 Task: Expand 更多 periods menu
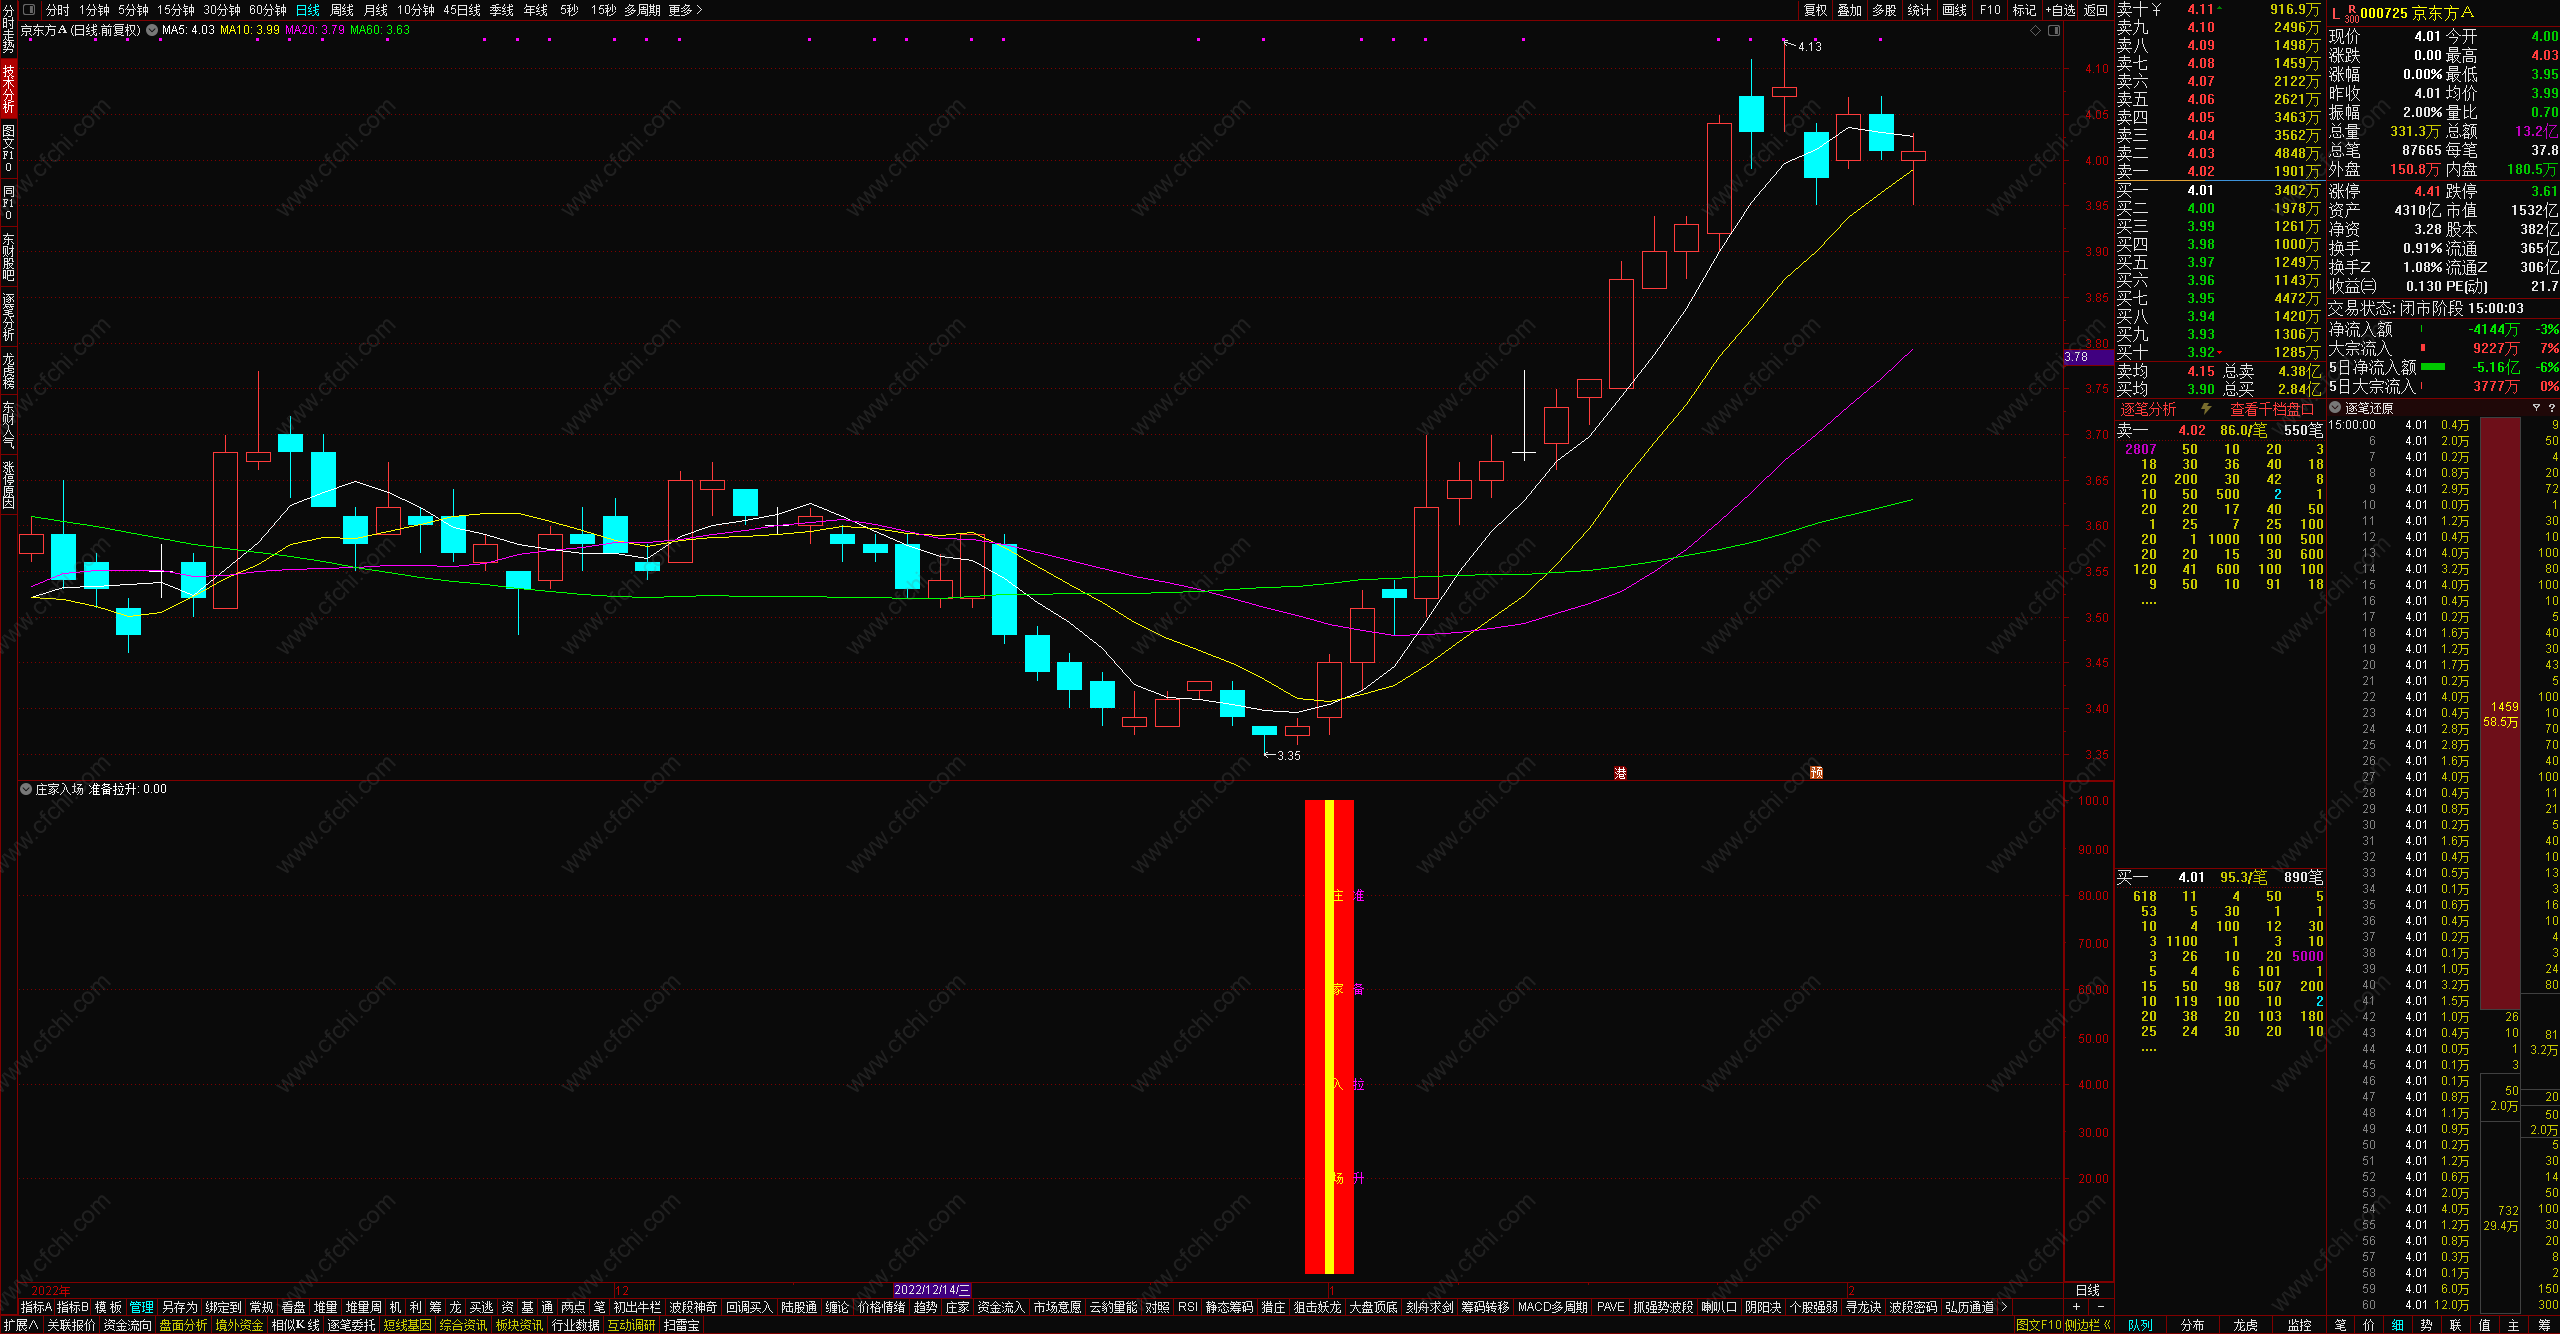[x=685, y=10]
